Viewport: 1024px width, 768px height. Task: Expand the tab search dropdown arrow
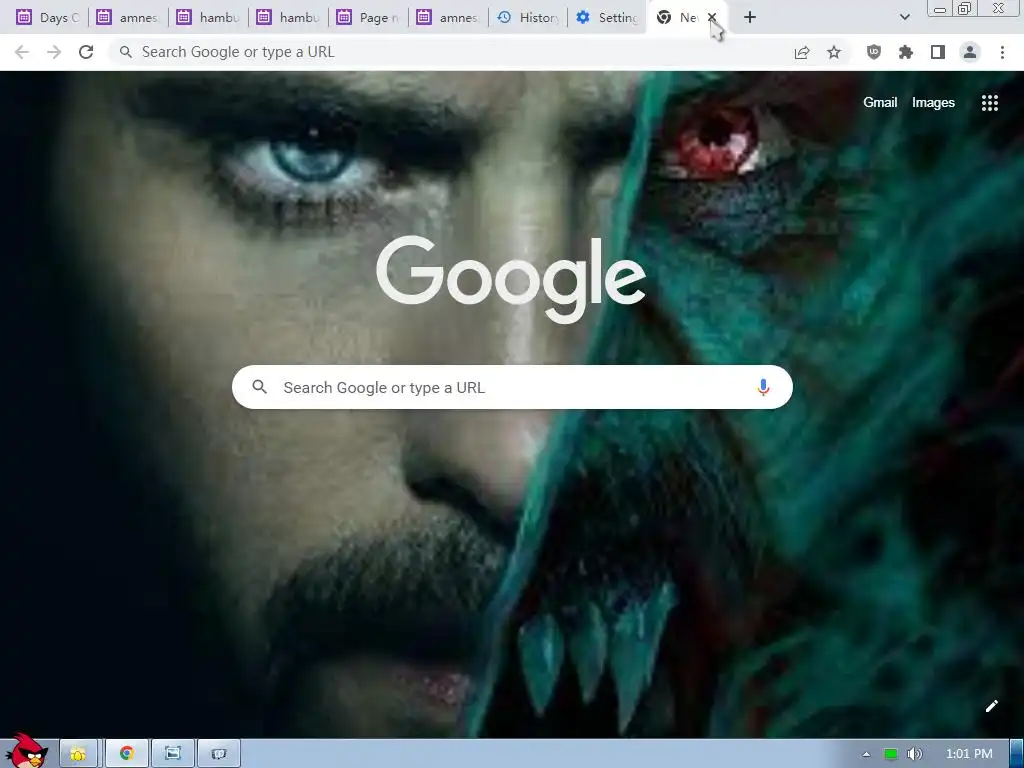904,18
